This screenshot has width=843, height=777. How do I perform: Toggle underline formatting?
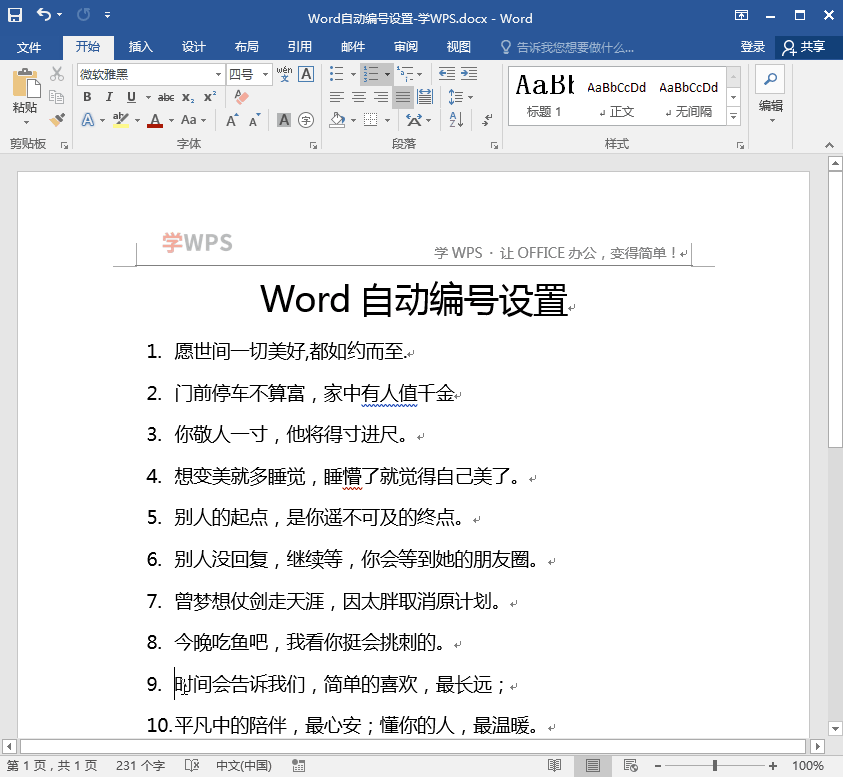tap(131, 96)
